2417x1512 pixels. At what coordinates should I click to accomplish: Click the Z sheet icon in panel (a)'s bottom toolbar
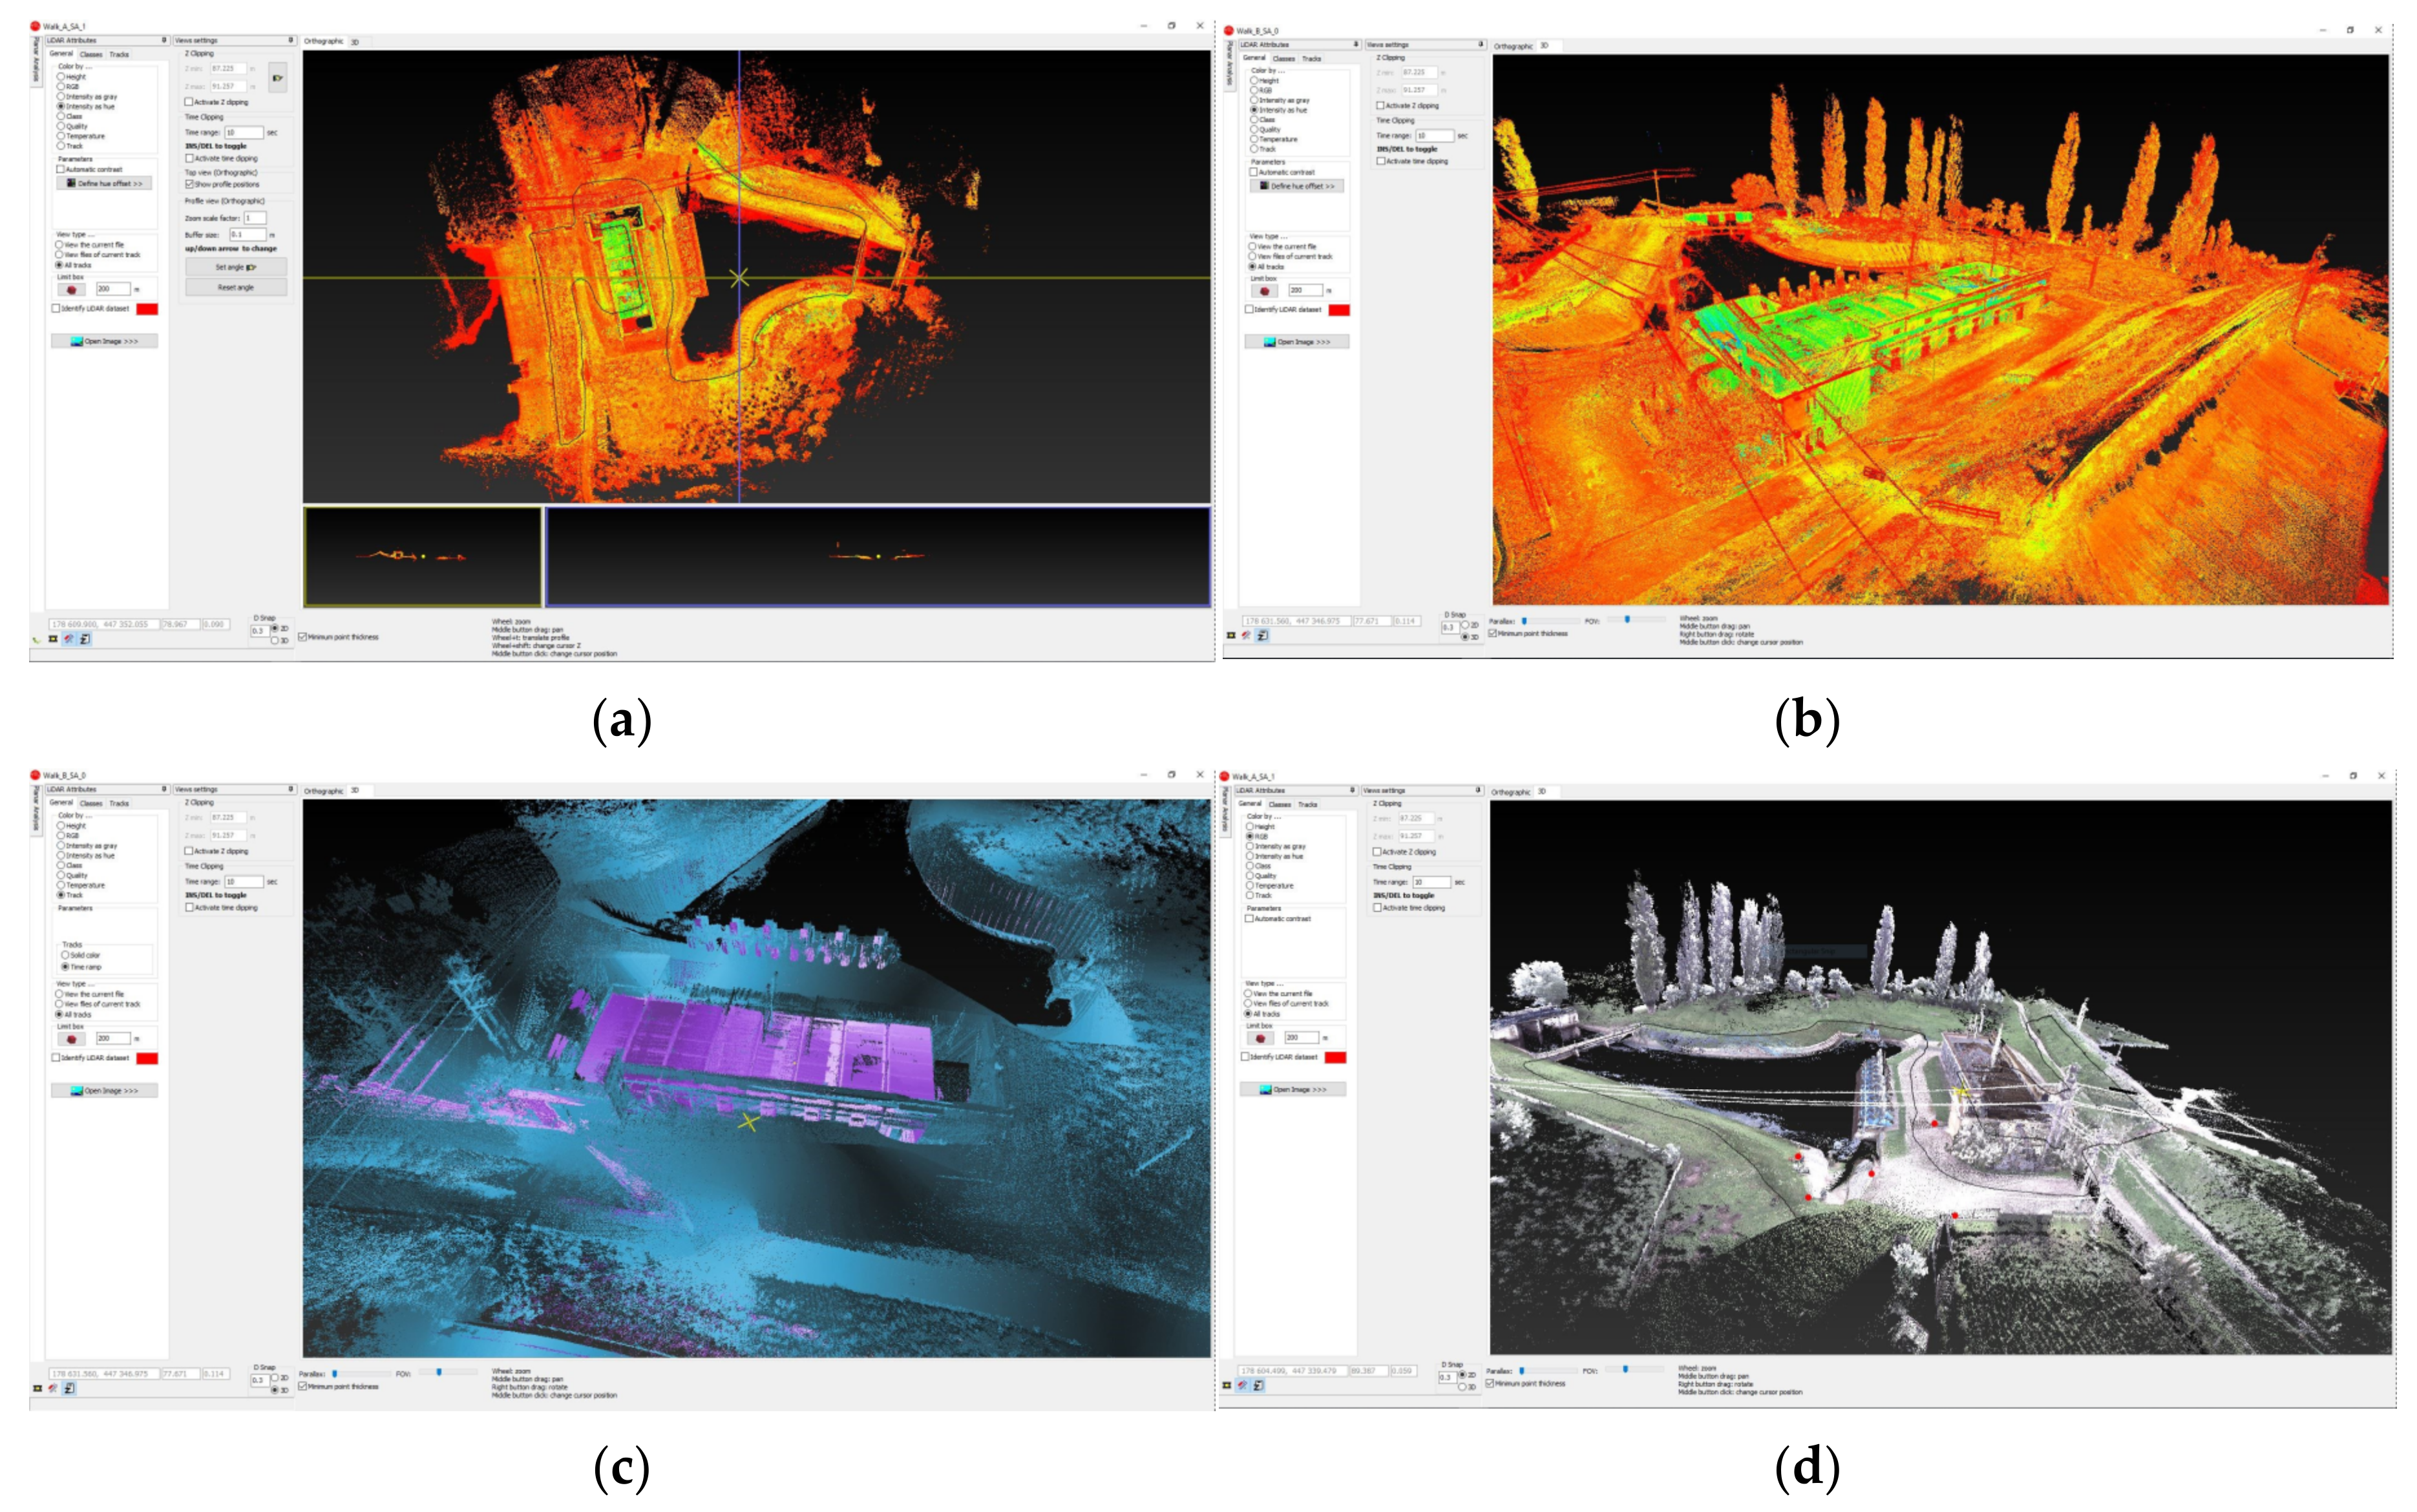pos(85,639)
